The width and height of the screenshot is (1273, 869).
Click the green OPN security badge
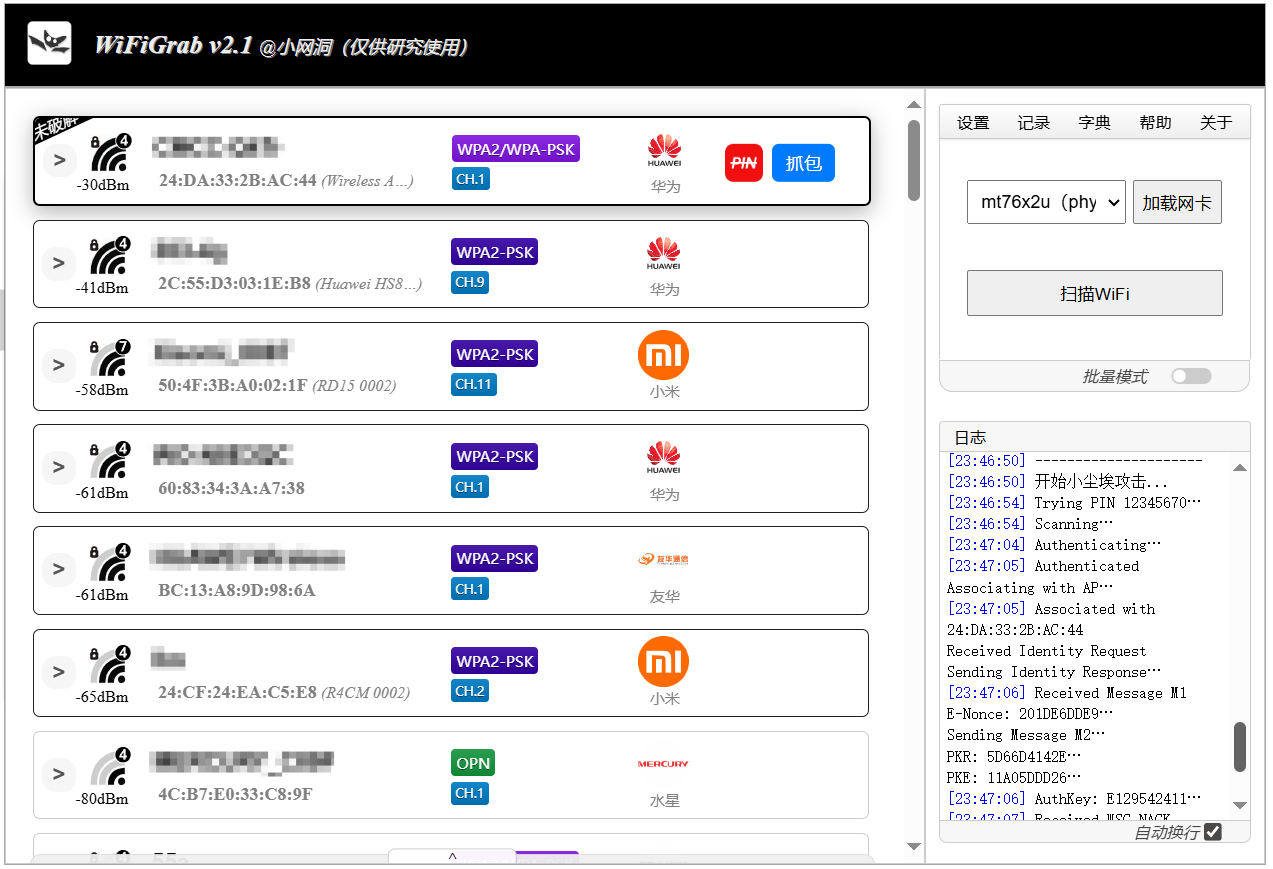pyautogui.click(x=473, y=763)
